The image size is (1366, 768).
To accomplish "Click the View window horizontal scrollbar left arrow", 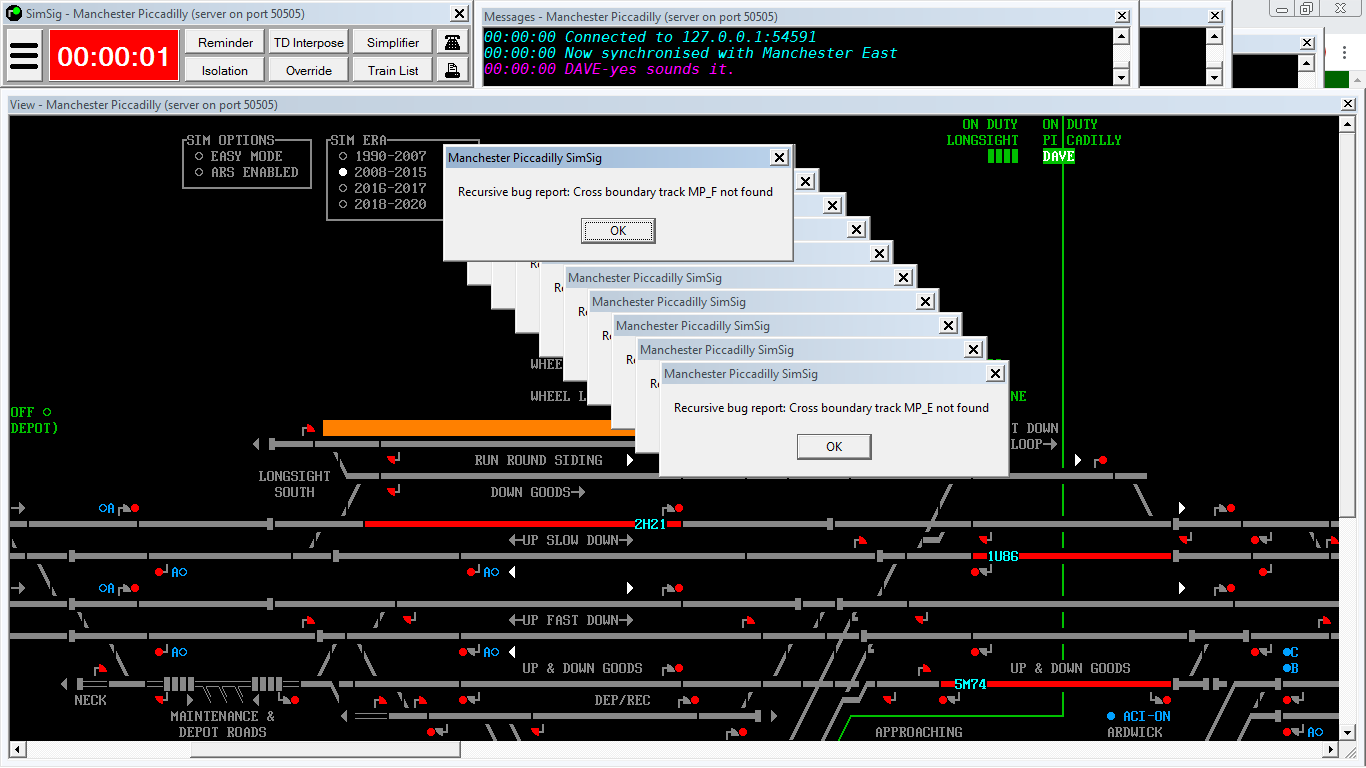I will pos(19,749).
